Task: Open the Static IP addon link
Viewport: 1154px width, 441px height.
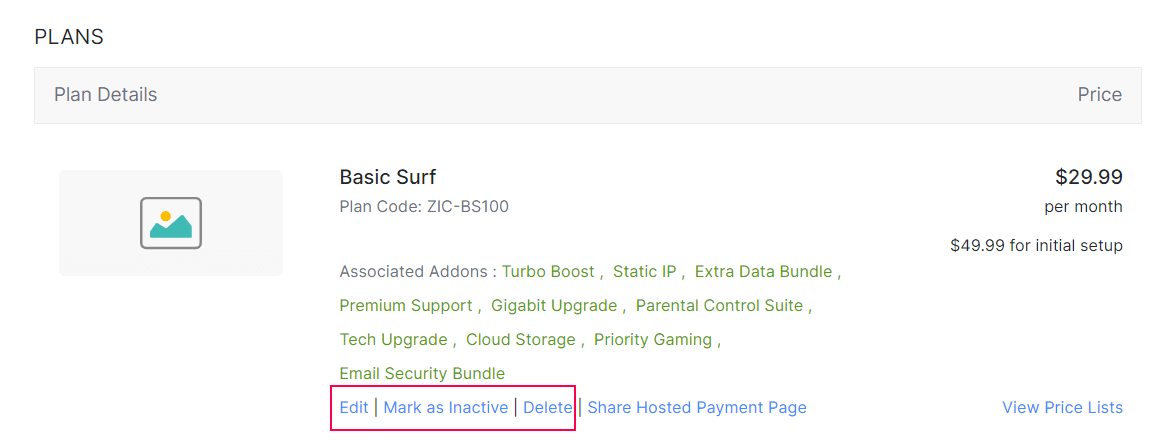Action: (644, 271)
